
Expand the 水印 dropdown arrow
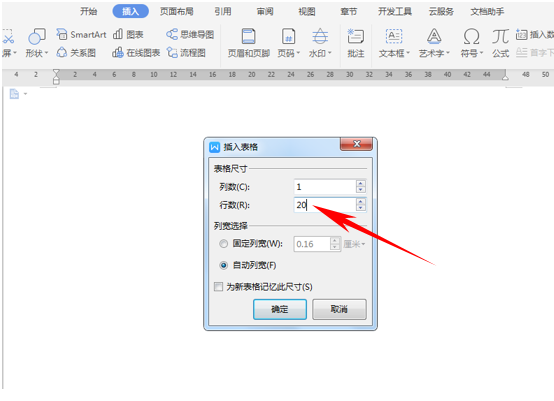pos(330,53)
